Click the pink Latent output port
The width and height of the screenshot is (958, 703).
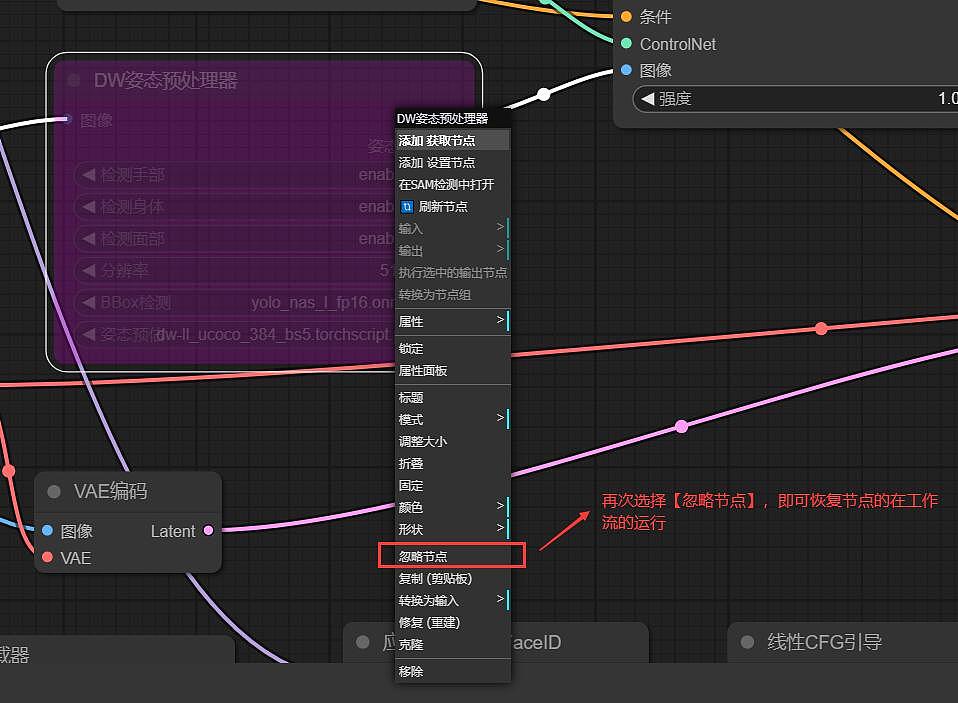coord(208,530)
